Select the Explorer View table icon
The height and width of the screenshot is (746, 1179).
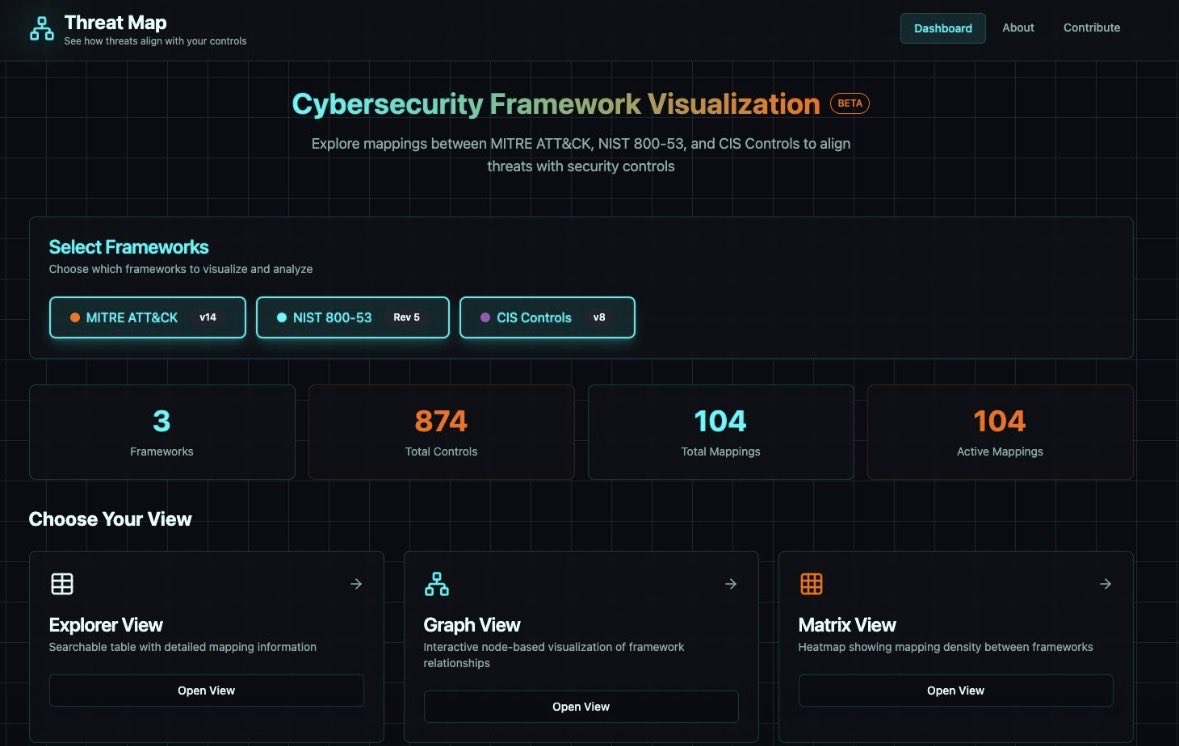pos(62,583)
